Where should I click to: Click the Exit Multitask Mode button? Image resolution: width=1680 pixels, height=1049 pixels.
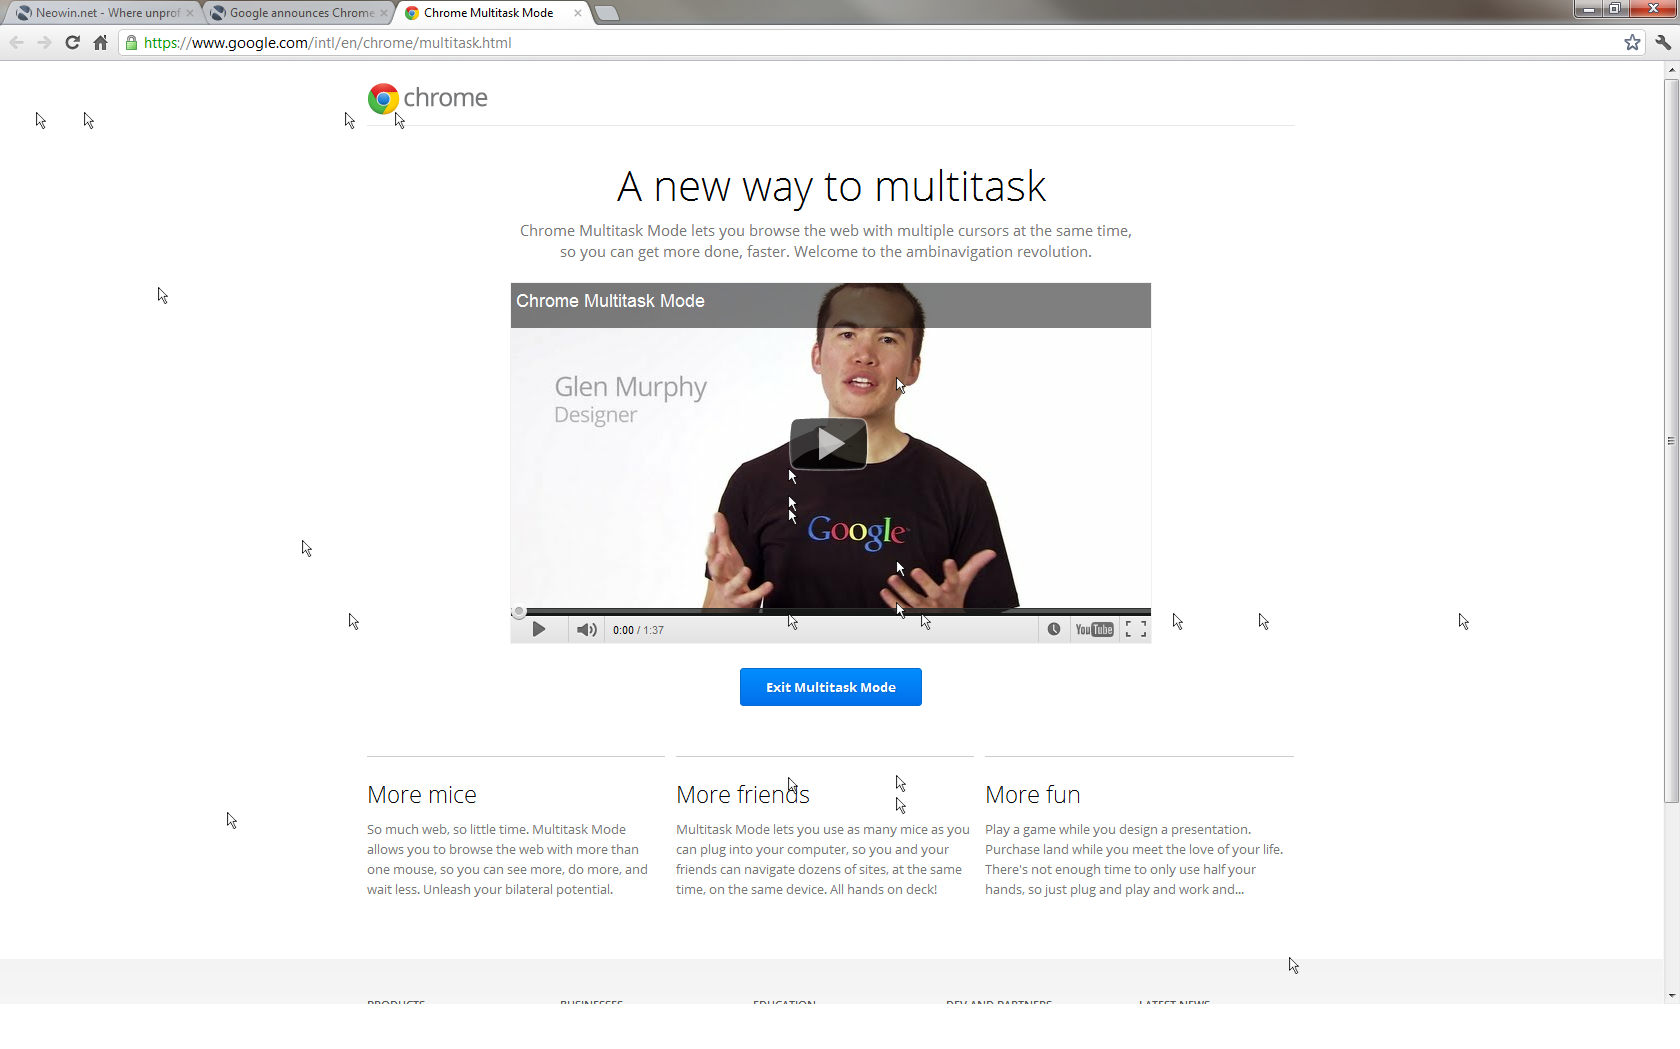pos(831,687)
